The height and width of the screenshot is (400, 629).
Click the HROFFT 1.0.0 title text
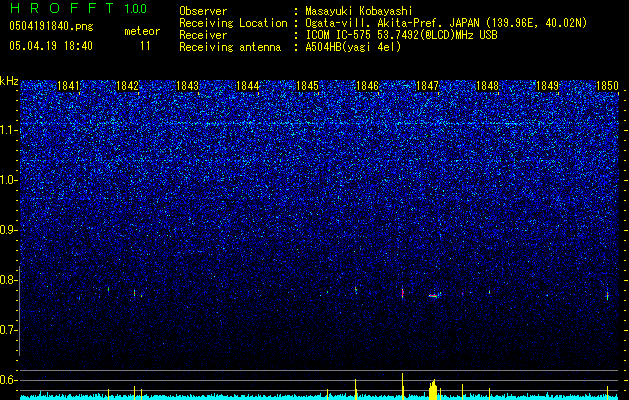[78, 8]
